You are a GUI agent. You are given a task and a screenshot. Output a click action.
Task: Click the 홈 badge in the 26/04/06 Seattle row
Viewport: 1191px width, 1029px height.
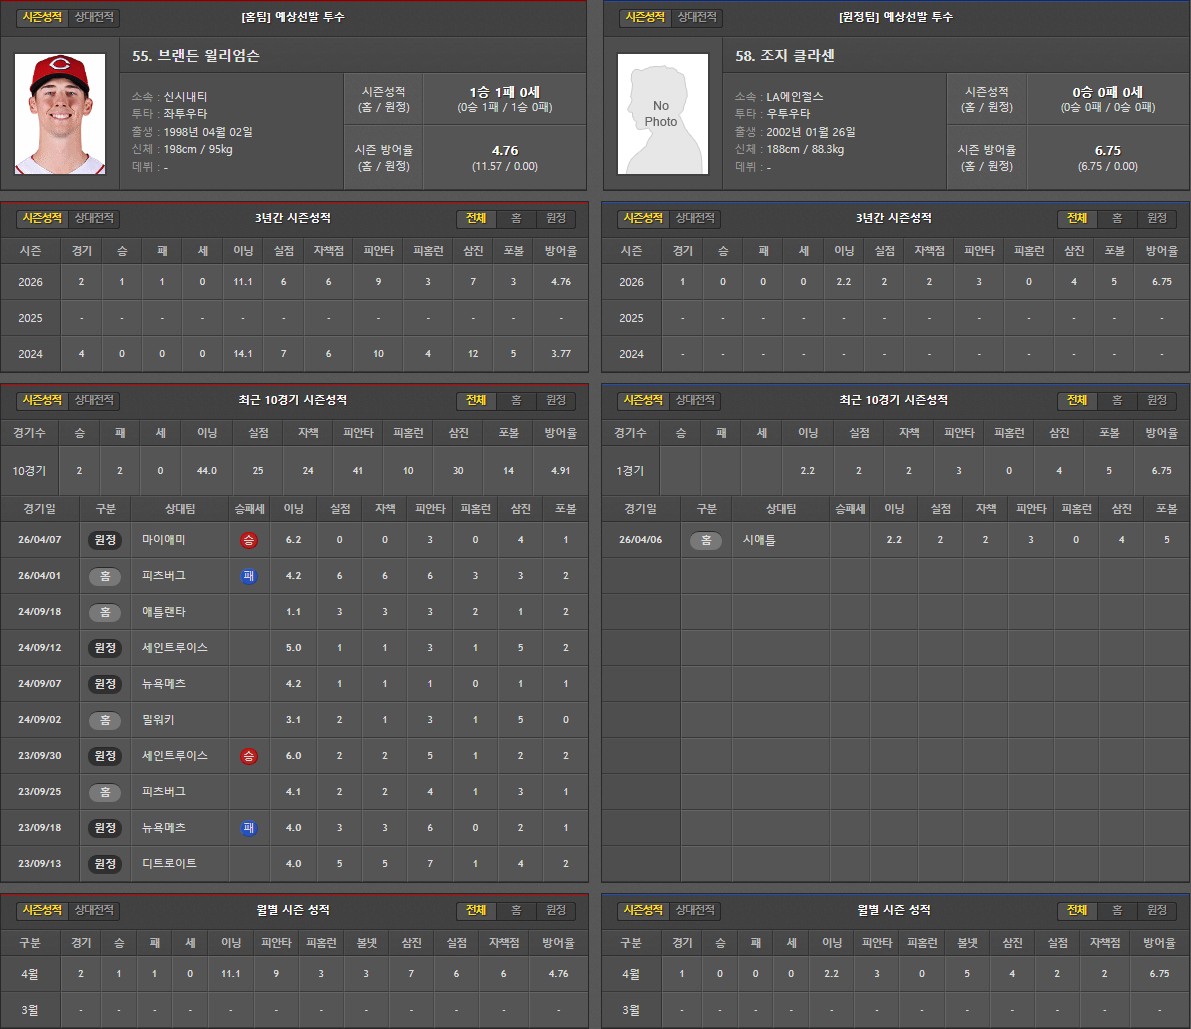point(706,540)
